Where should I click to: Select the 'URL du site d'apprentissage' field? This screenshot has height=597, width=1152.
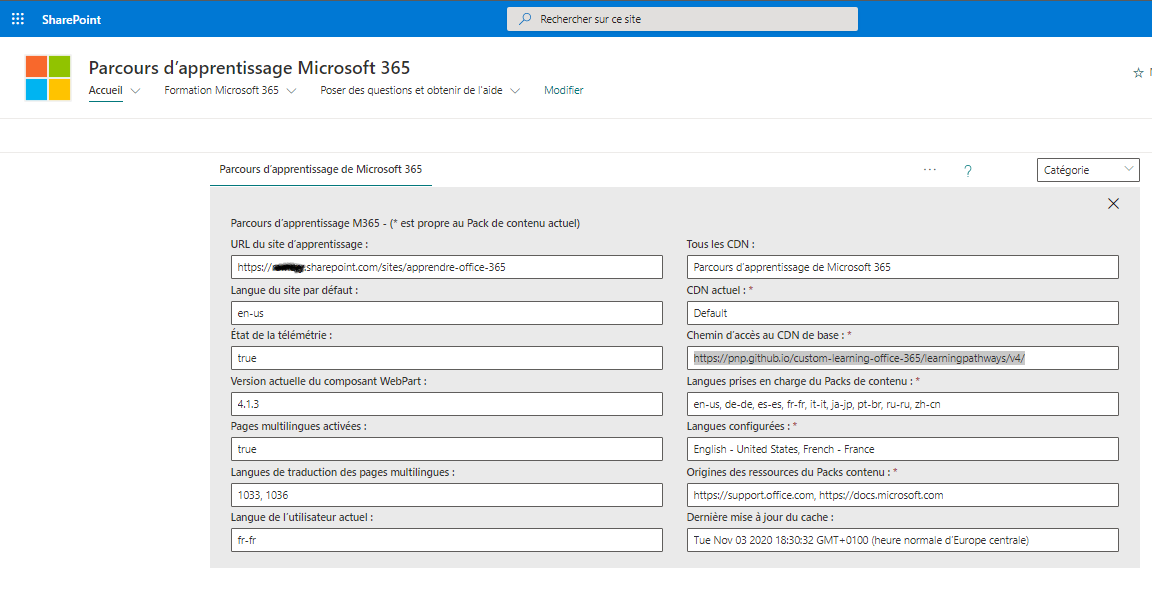click(443, 266)
